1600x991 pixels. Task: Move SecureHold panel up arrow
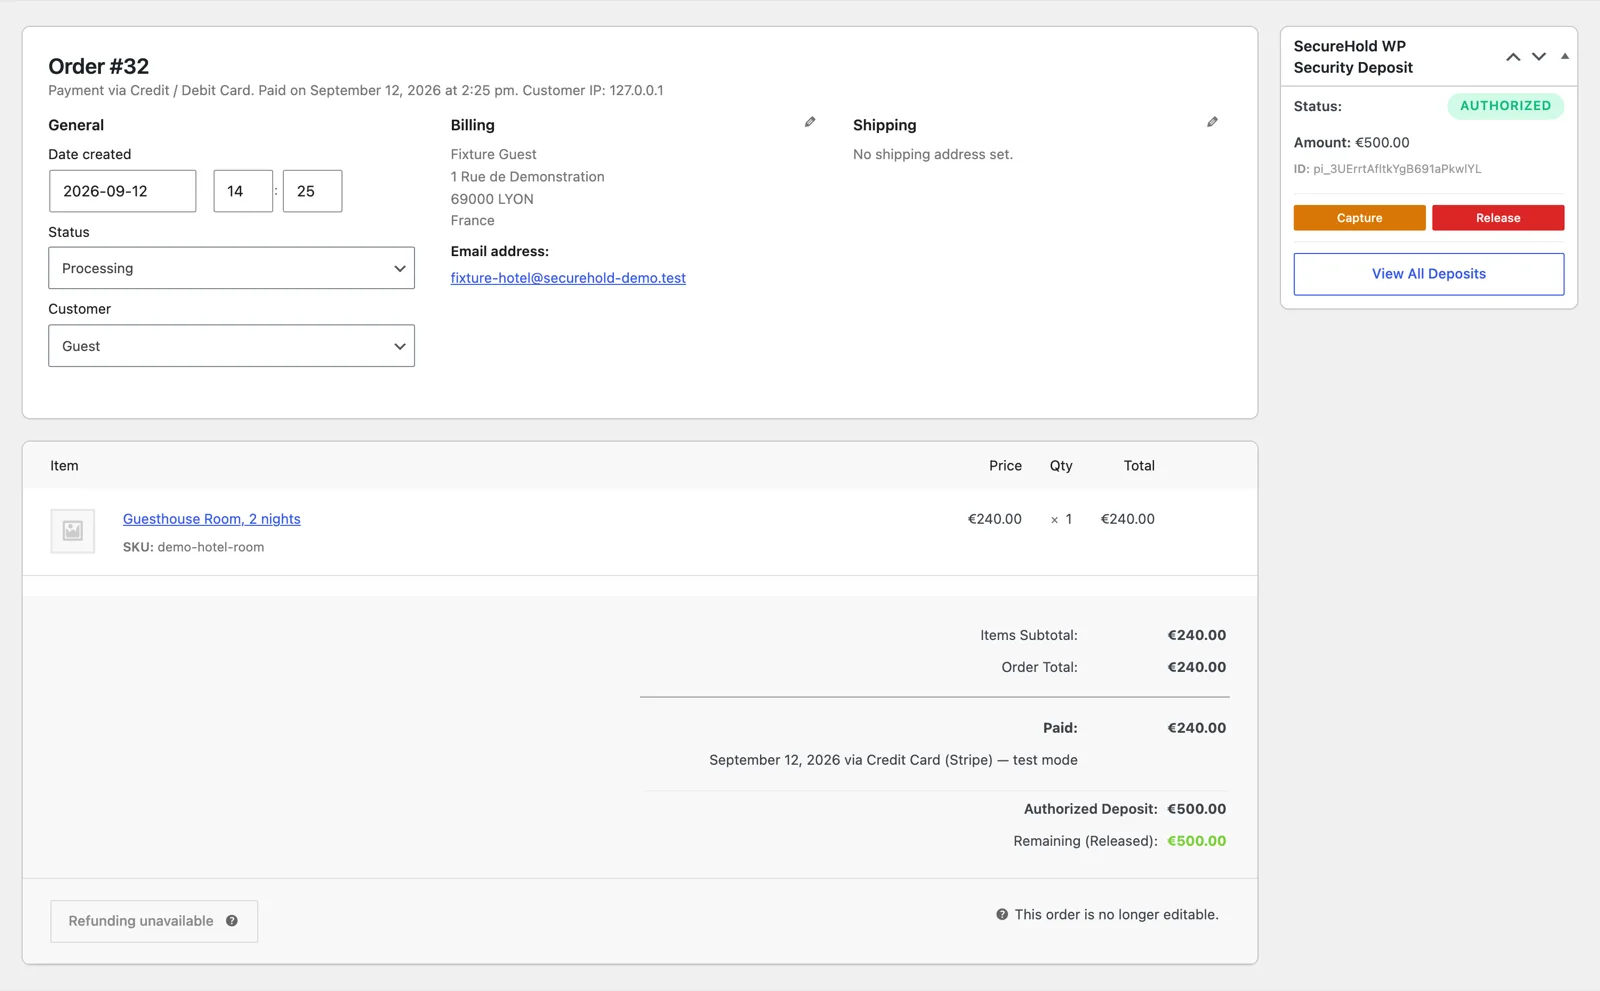pyautogui.click(x=1513, y=57)
